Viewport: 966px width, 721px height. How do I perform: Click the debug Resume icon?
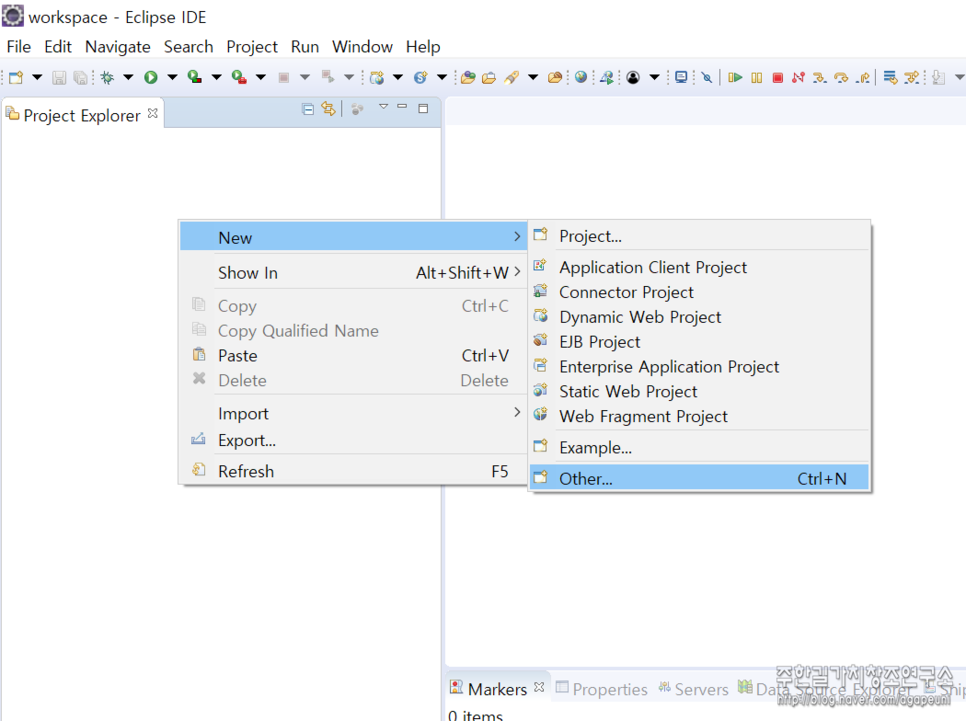(735, 77)
